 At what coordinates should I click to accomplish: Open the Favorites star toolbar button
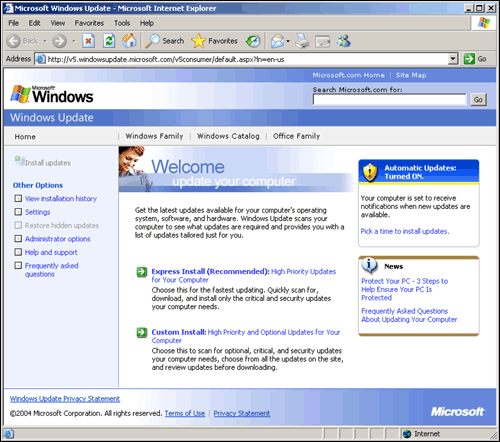214,41
